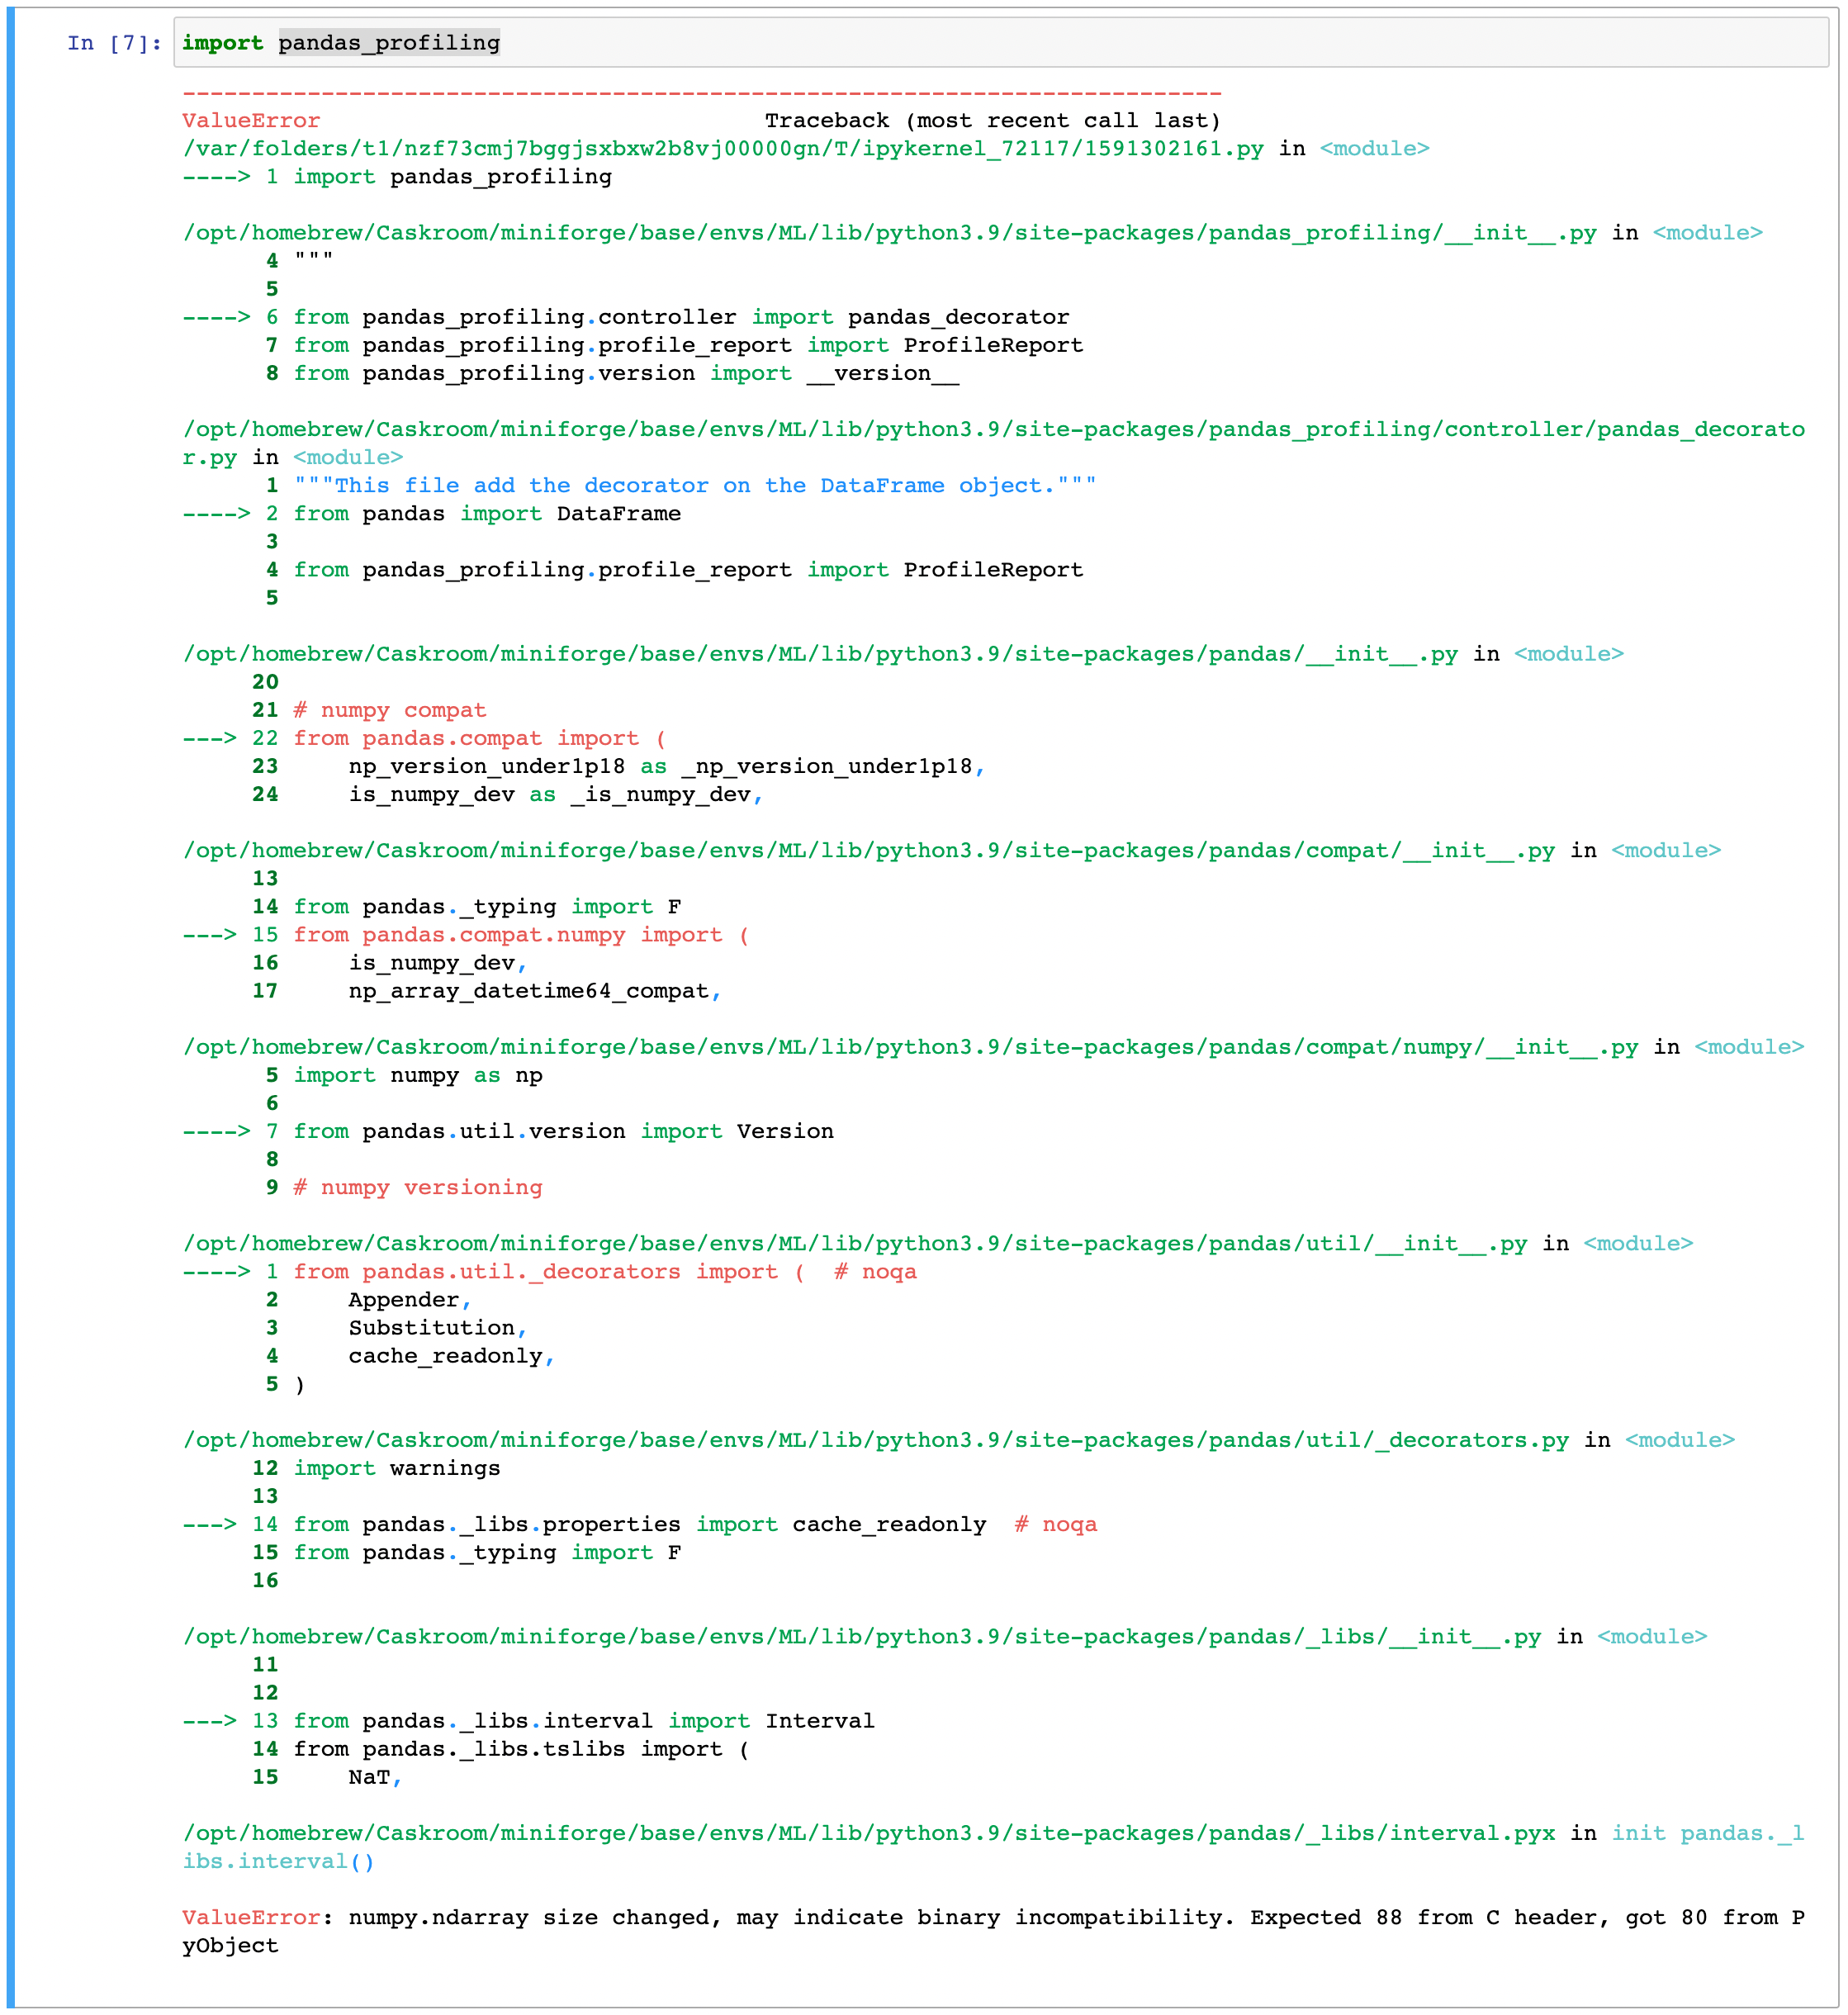
Task: Click the pandas/compat/__init__.py path line
Action: point(868,851)
